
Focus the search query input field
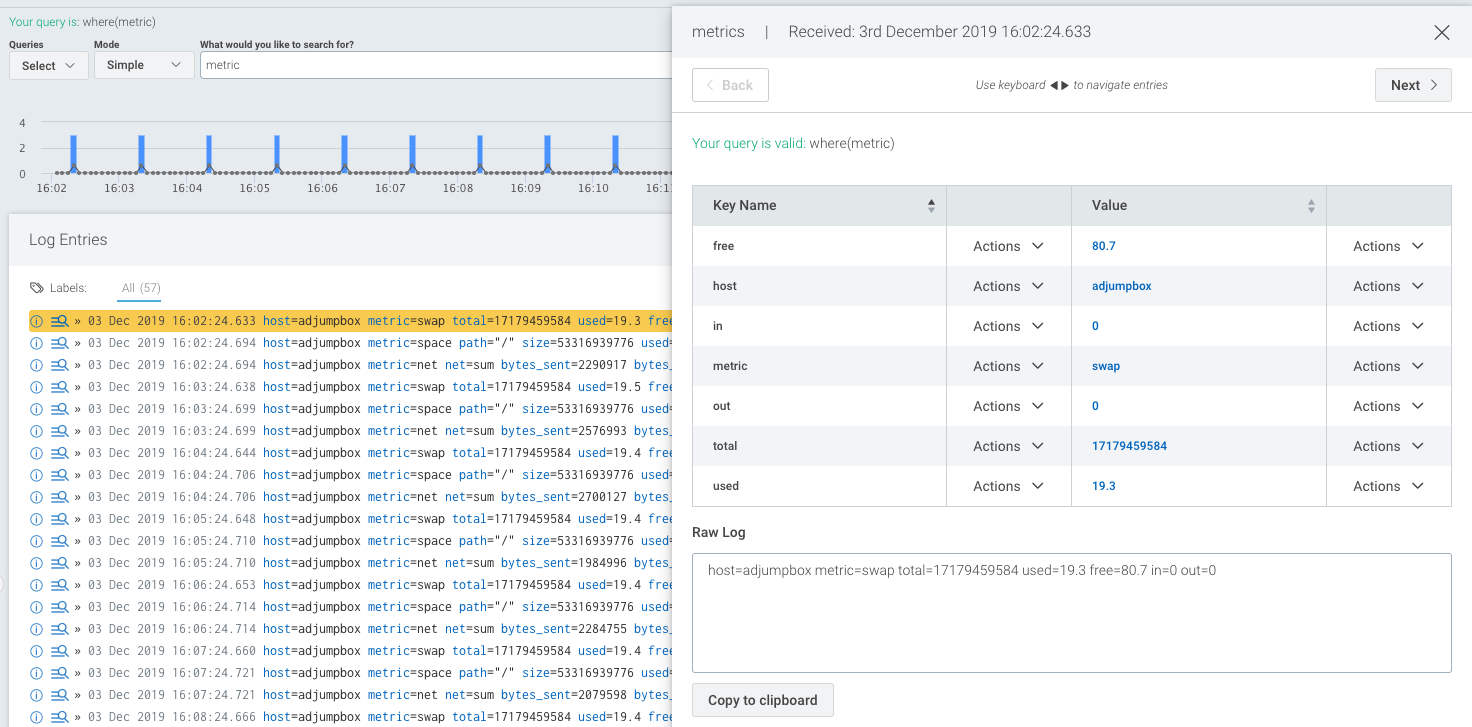pos(435,65)
